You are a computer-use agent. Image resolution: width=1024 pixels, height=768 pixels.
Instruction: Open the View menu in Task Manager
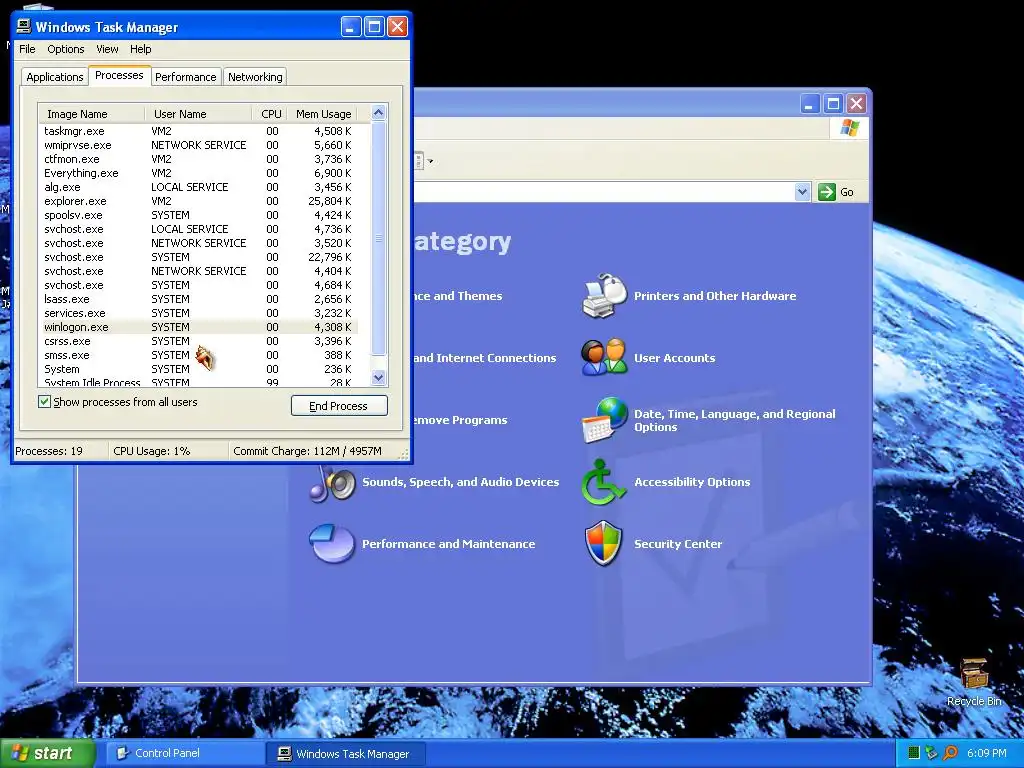coord(107,49)
